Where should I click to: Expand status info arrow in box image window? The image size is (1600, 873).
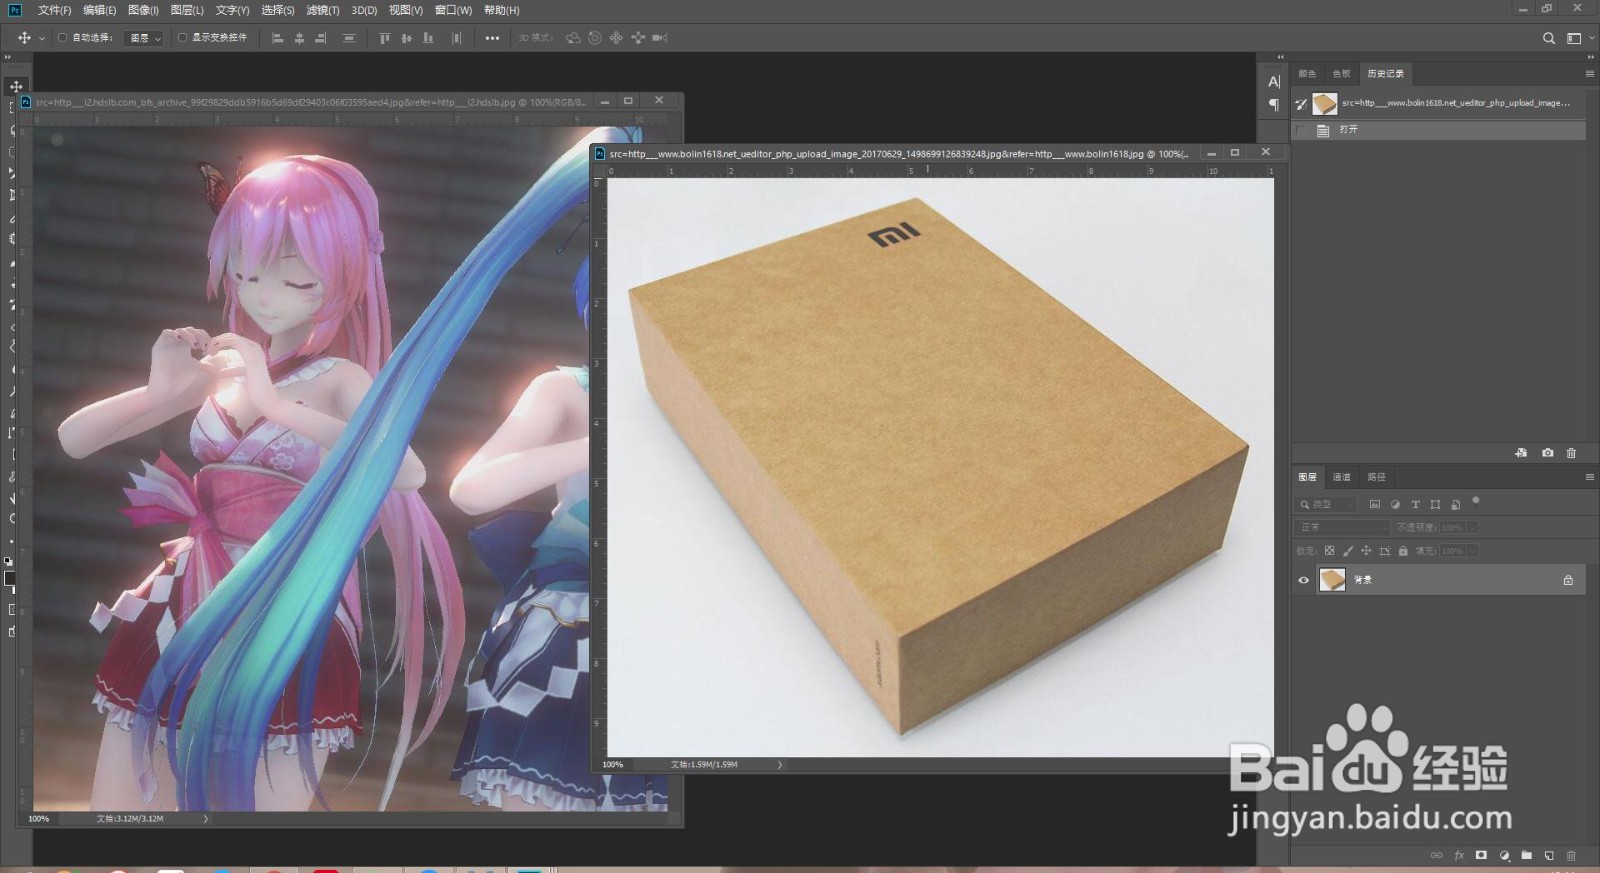780,765
